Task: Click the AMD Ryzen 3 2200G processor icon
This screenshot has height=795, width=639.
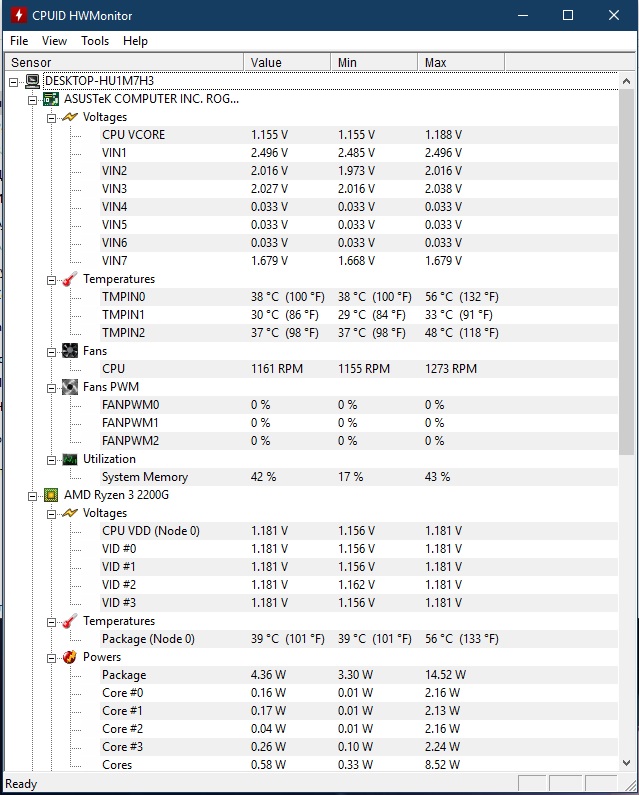Action: pyautogui.click(x=51, y=495)
